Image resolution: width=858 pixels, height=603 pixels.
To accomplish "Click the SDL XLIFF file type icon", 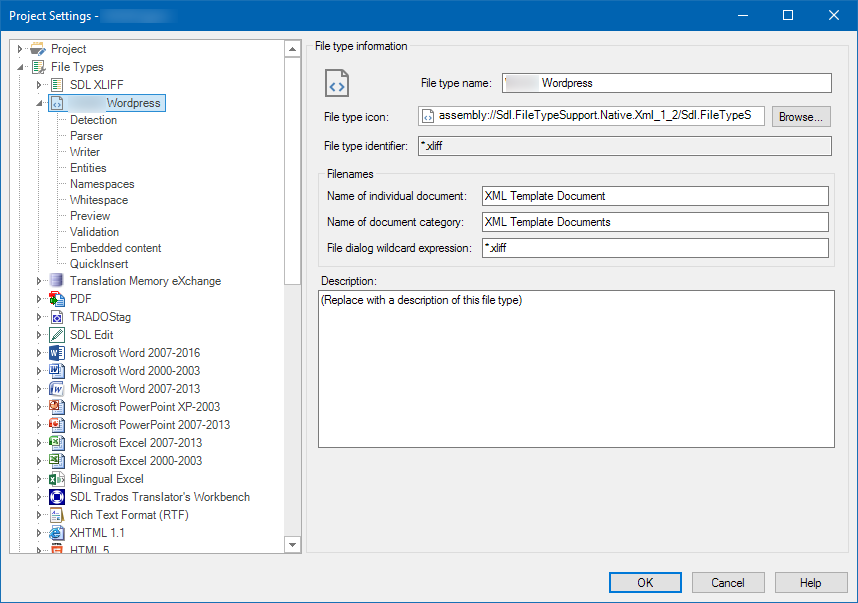I will coord(57,85).
